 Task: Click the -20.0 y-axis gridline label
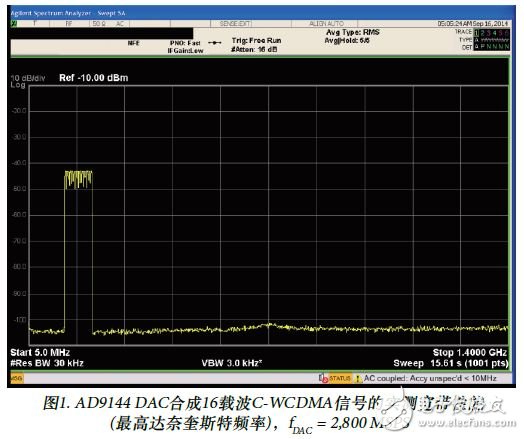coord(19,111)
